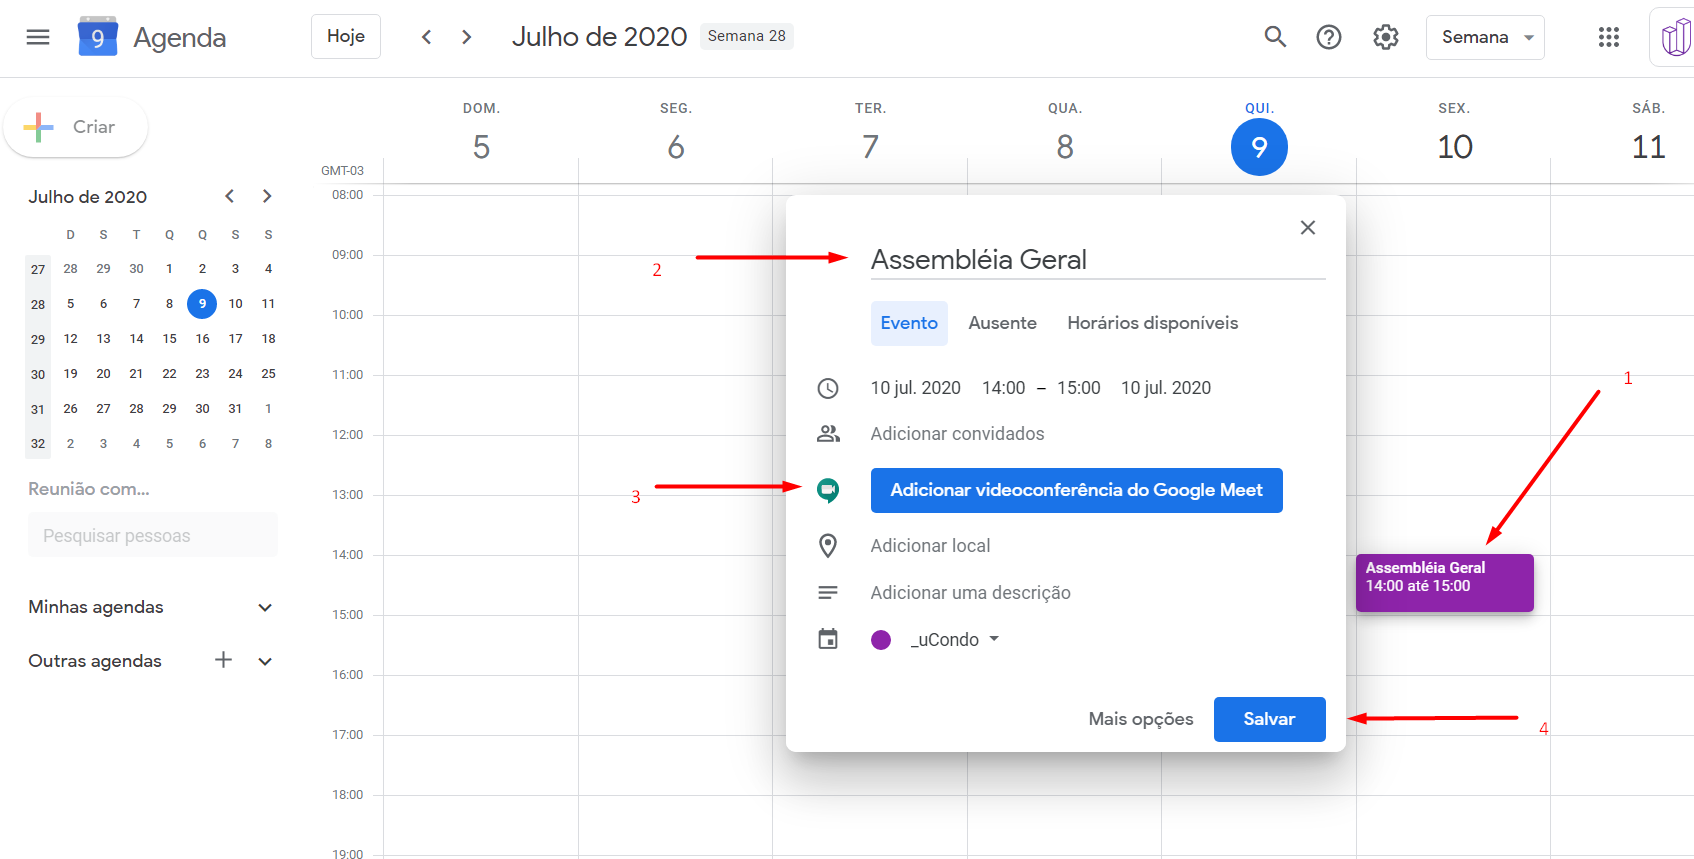1694x859 pixels.
Task: Select Thursday 9 column header
Action: pyautogui.click(x=1259, y=147)
